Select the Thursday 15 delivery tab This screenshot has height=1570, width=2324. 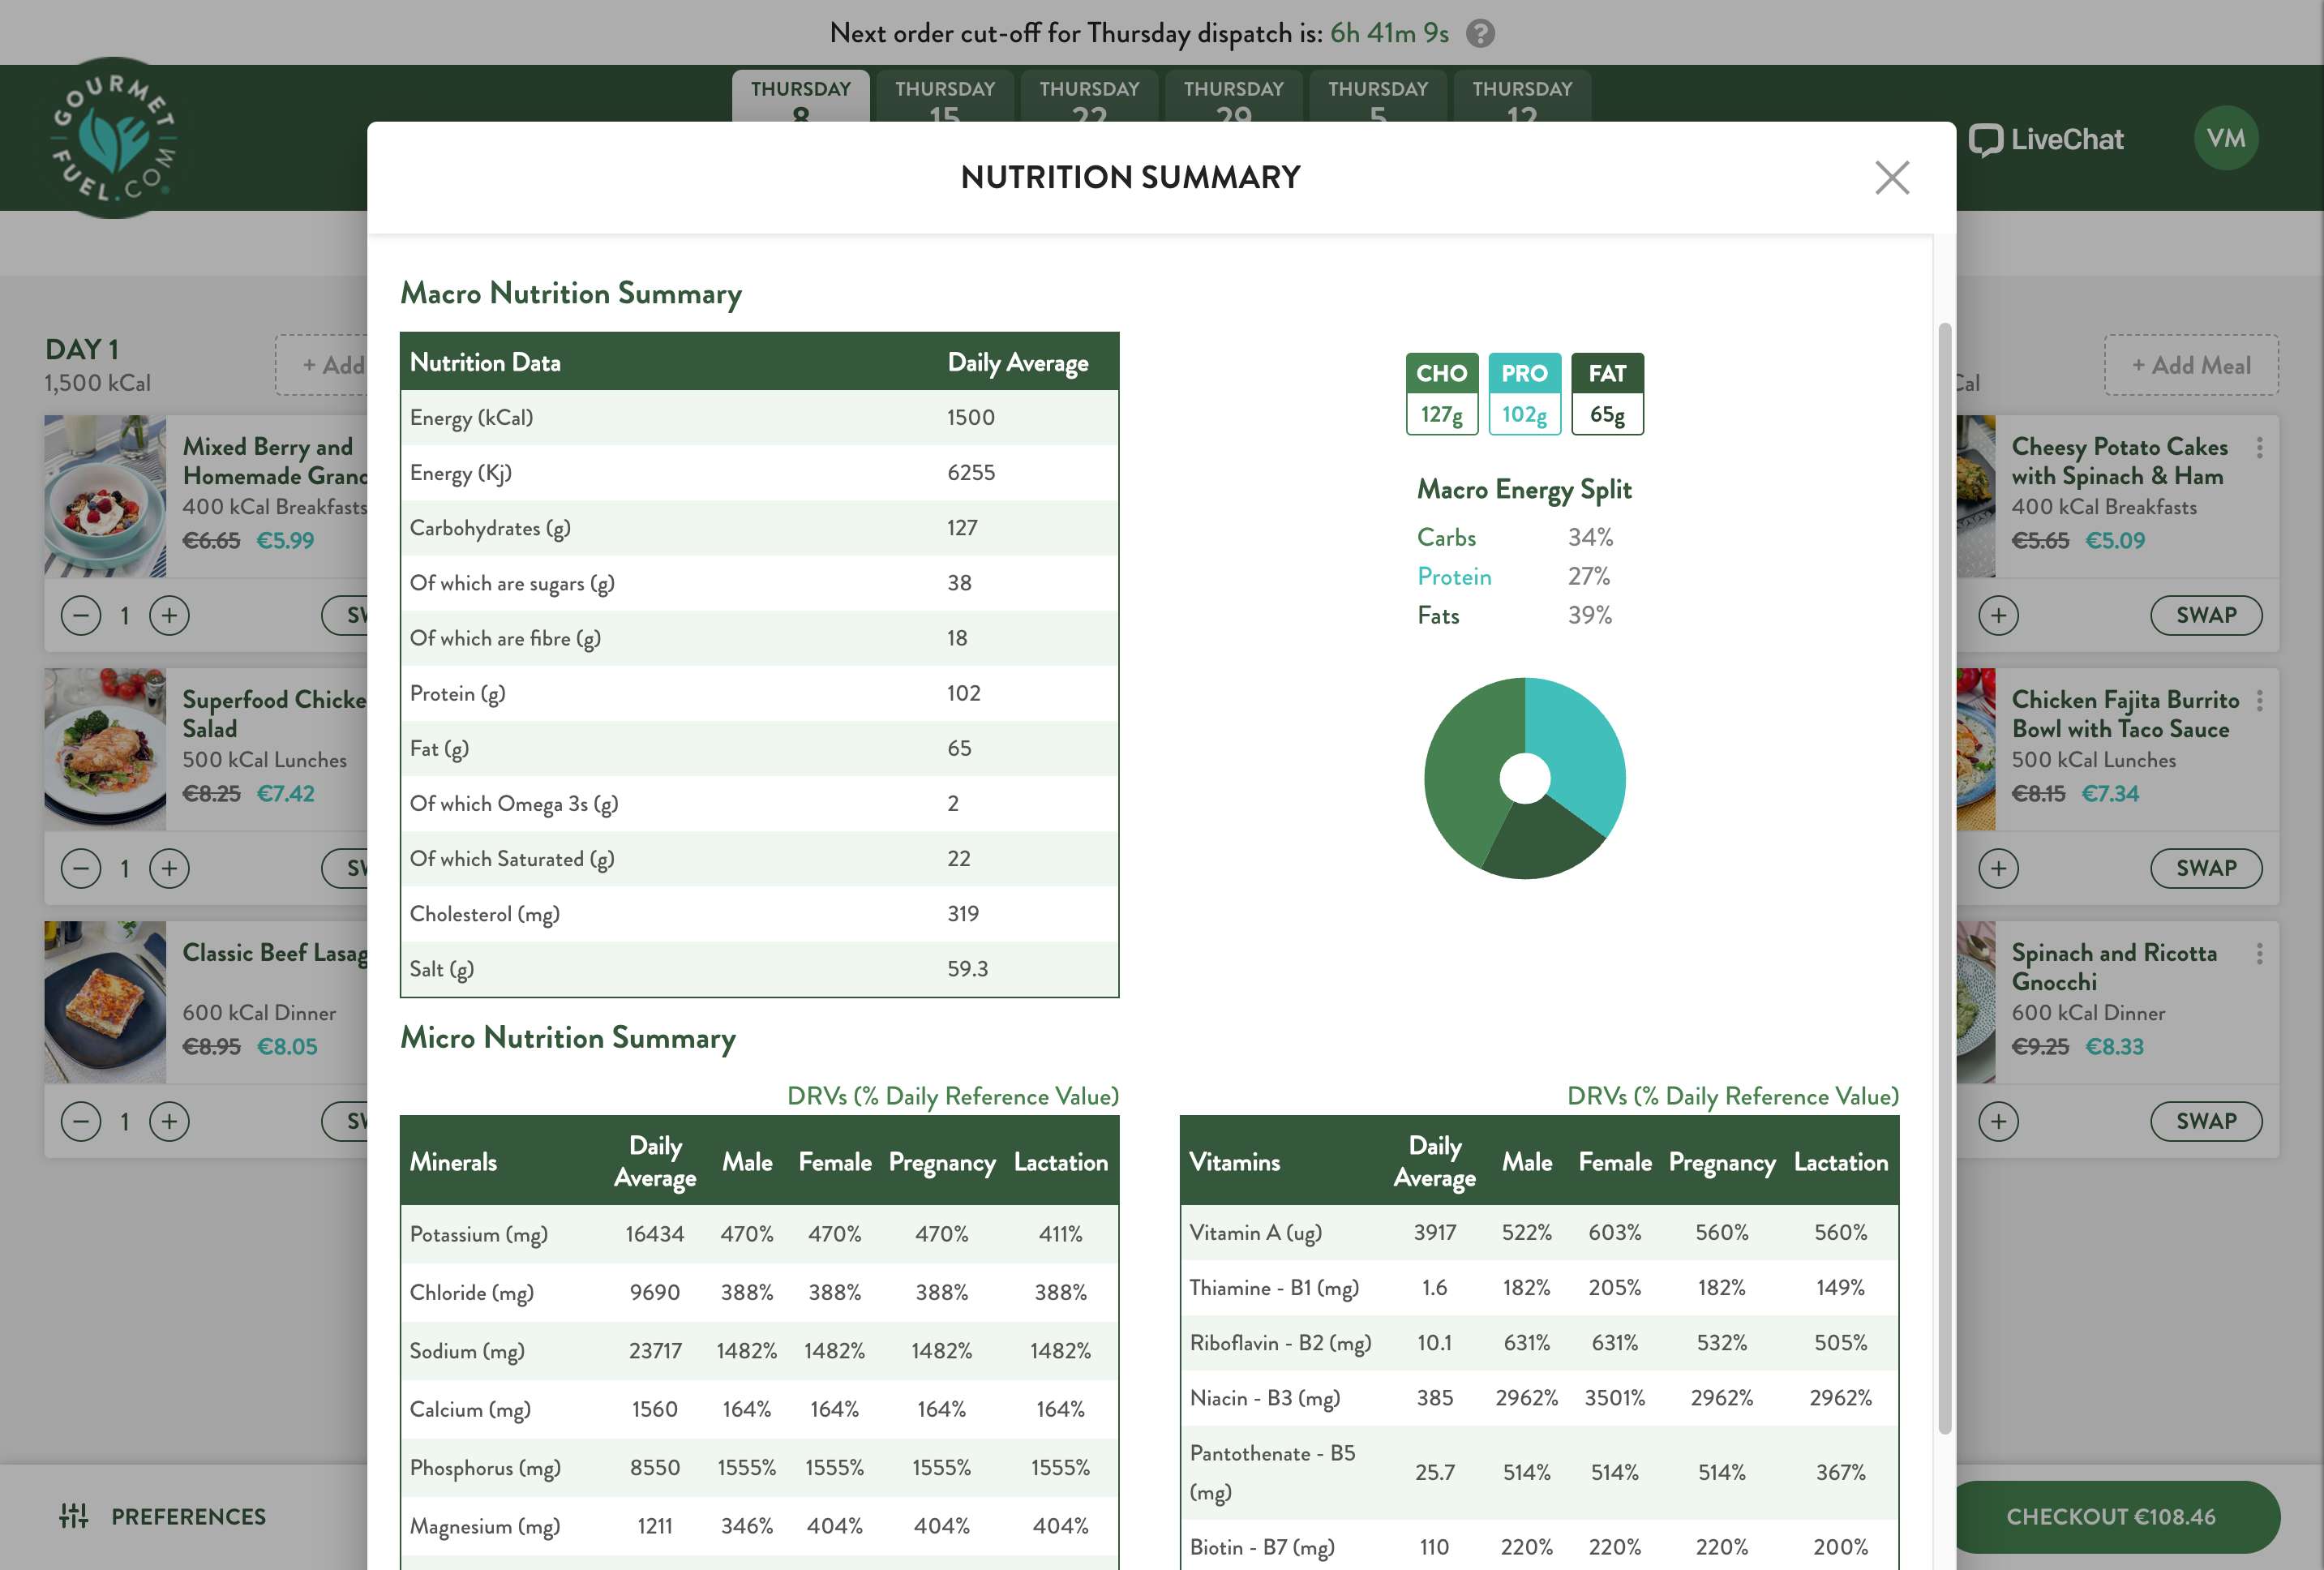[x=944, y=98]
